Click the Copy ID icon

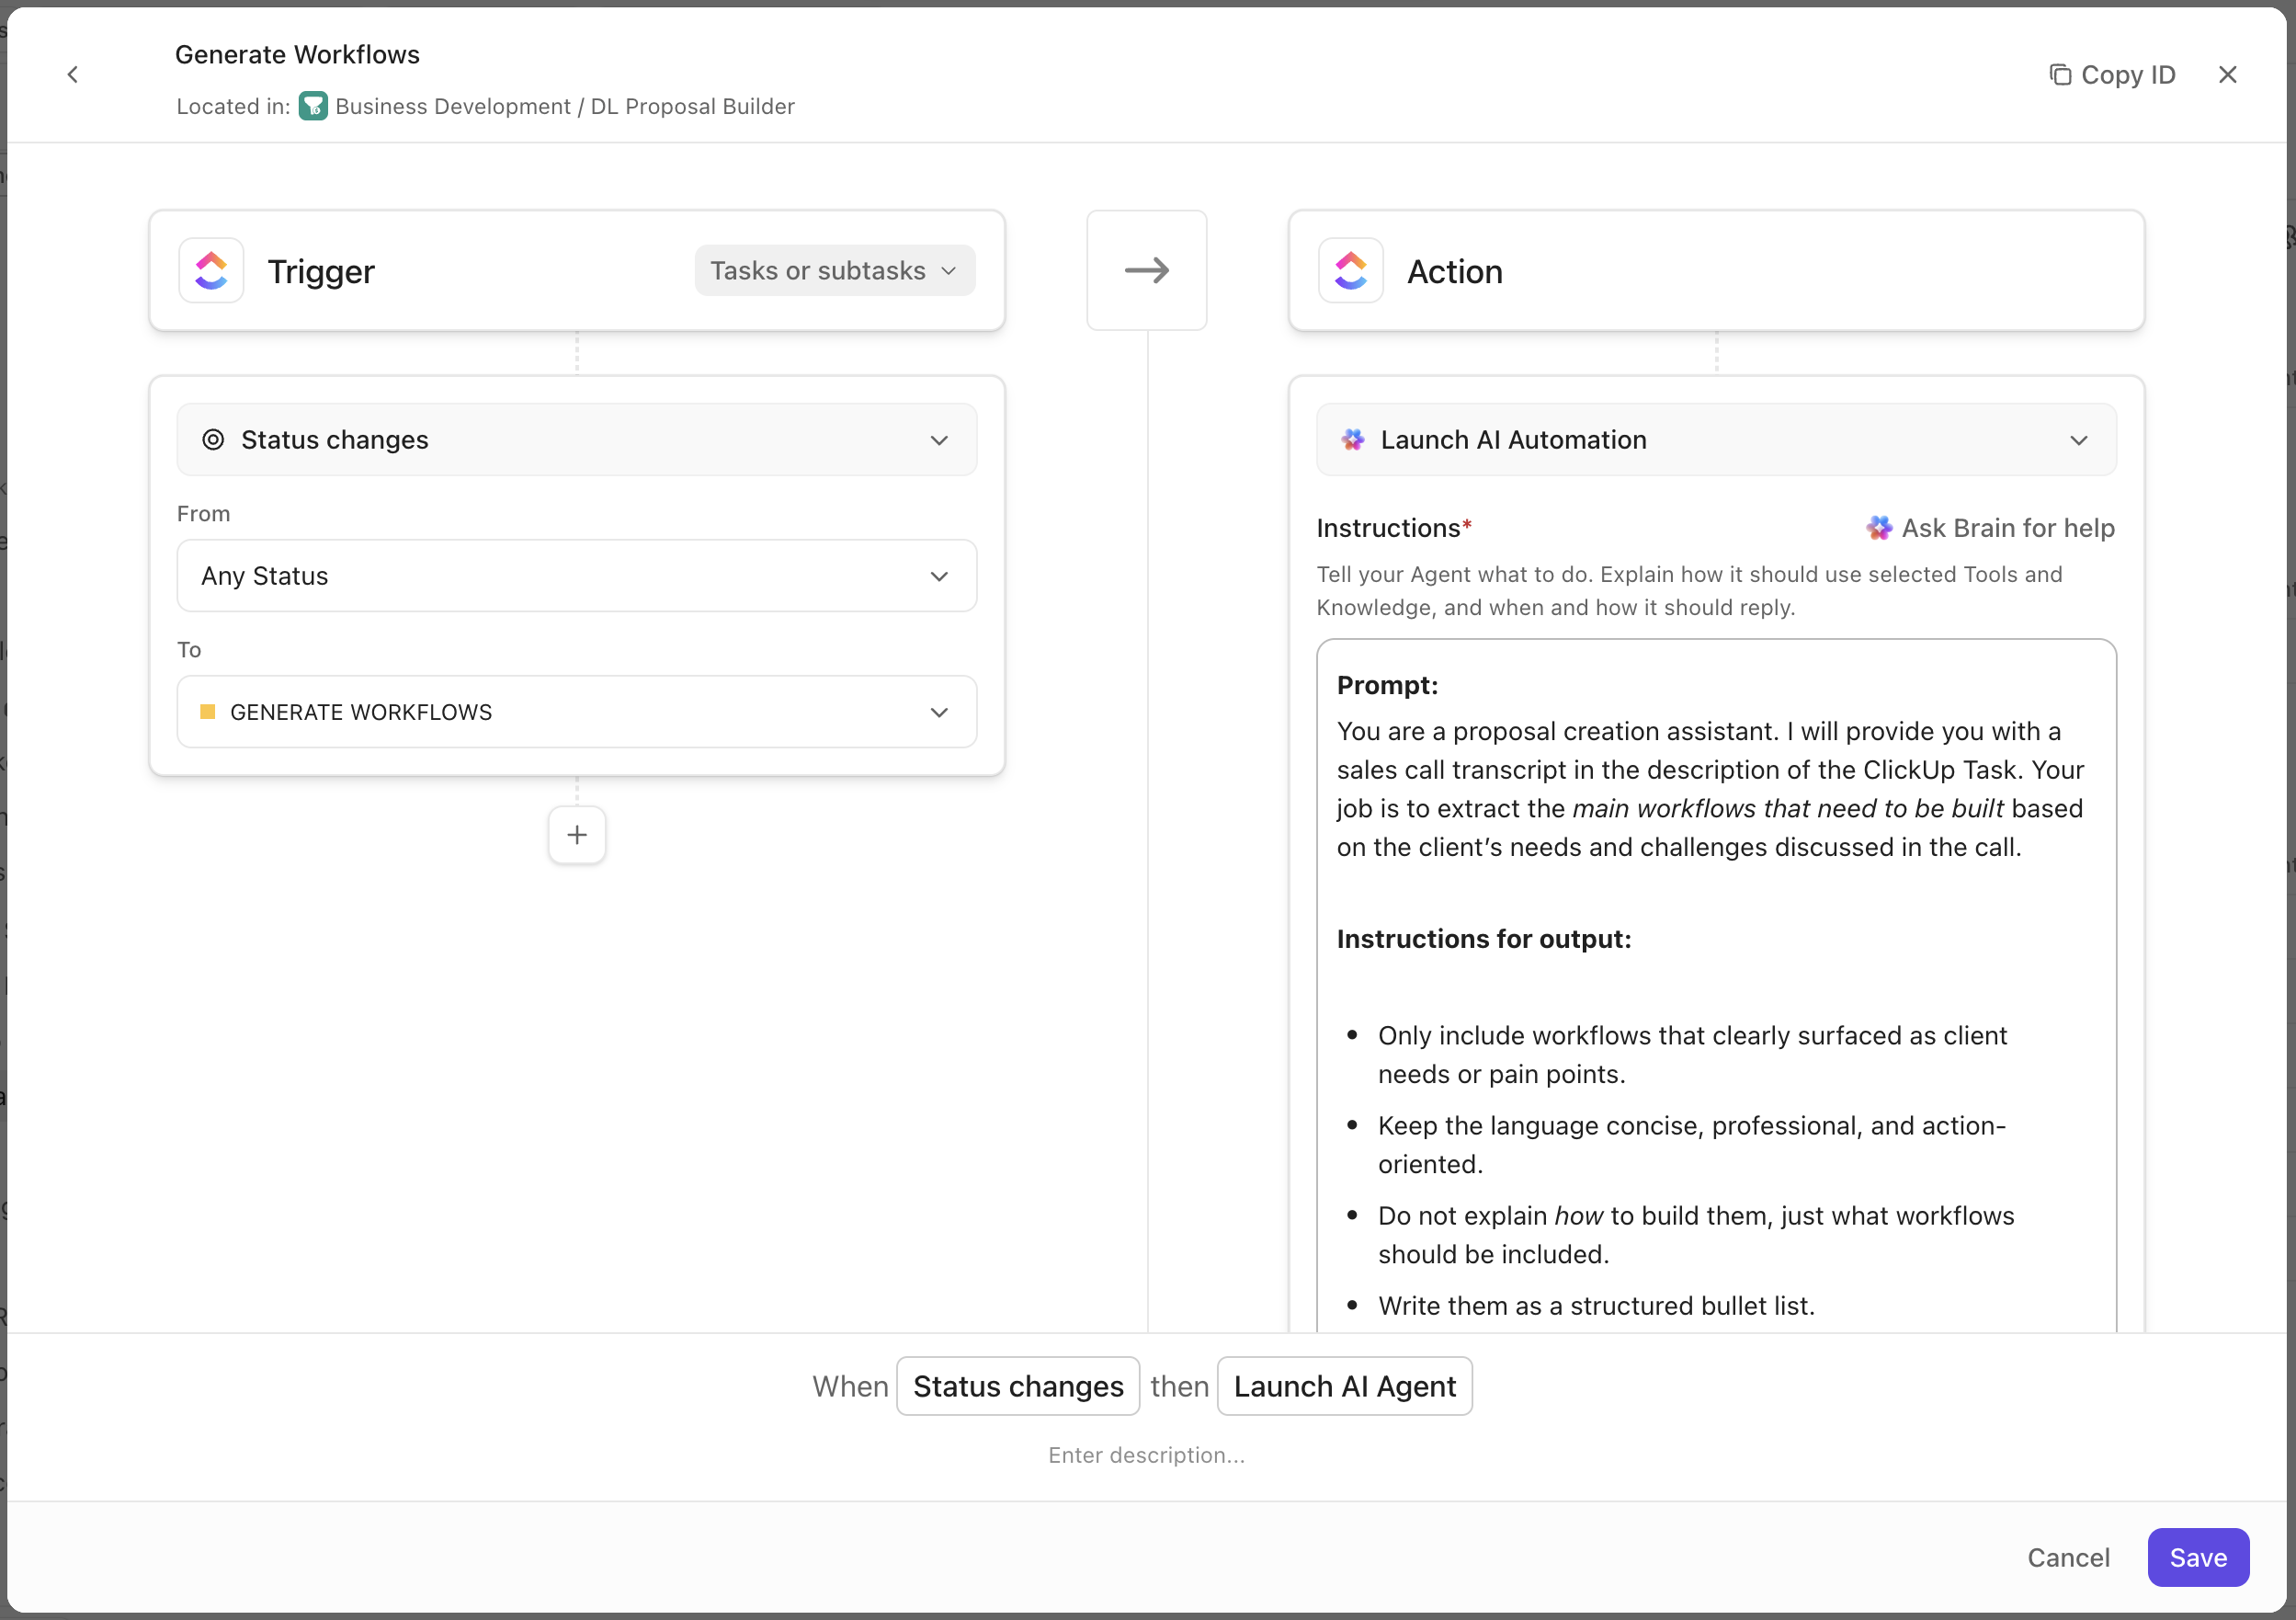(2060, 75)
